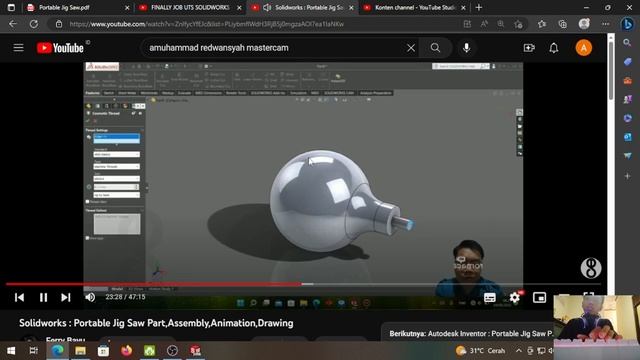Open the Tools briefcase in the sidebar
640x360 pixels.
point(627,80)
